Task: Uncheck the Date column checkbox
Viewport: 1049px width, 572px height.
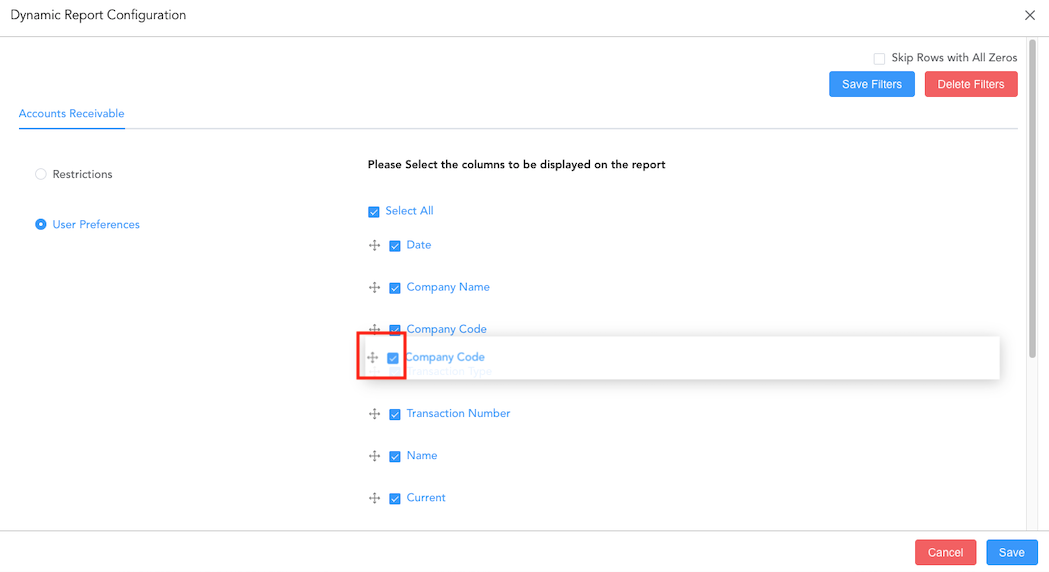Action: pos(395,246)
